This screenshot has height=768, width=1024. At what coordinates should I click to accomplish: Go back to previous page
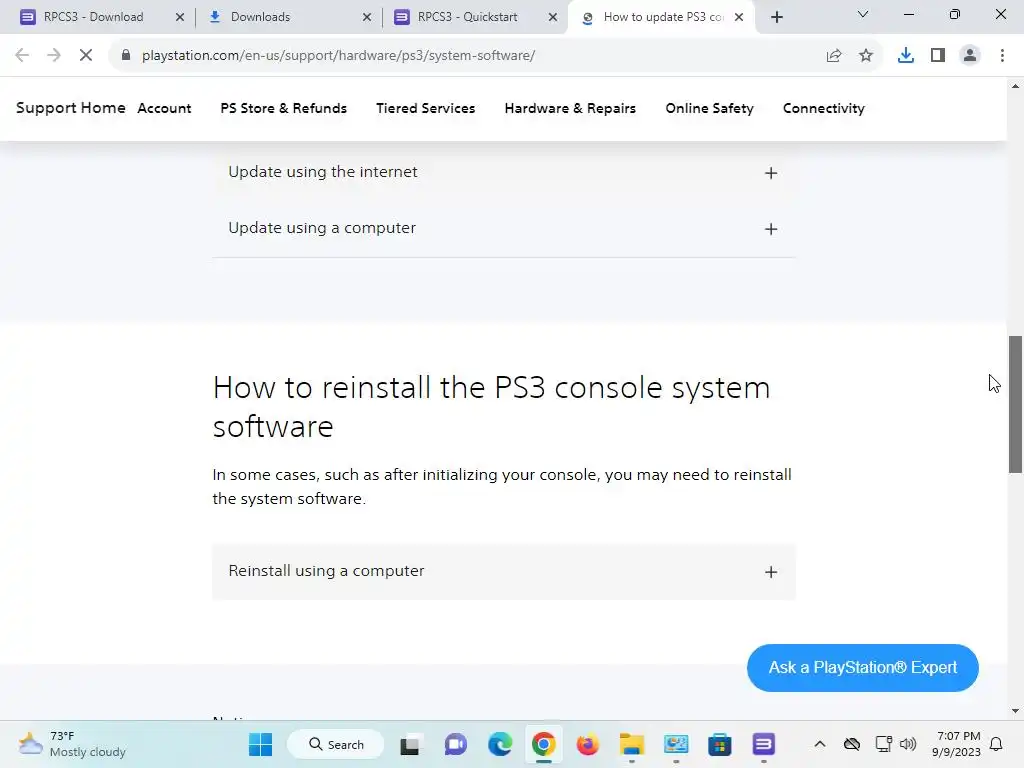[x=22, y=56]
